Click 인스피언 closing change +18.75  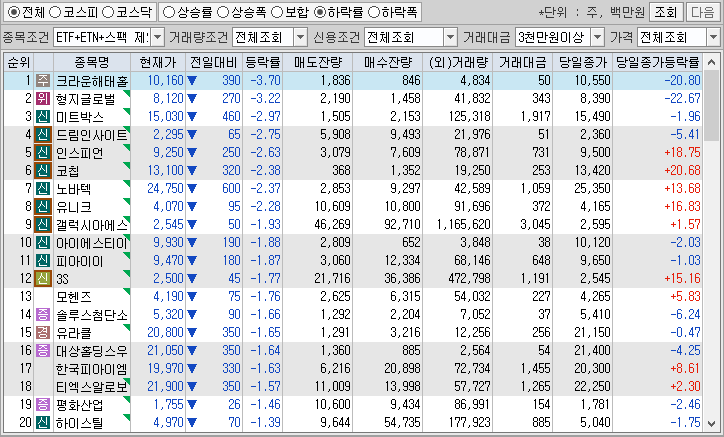(x=682, y=152)
